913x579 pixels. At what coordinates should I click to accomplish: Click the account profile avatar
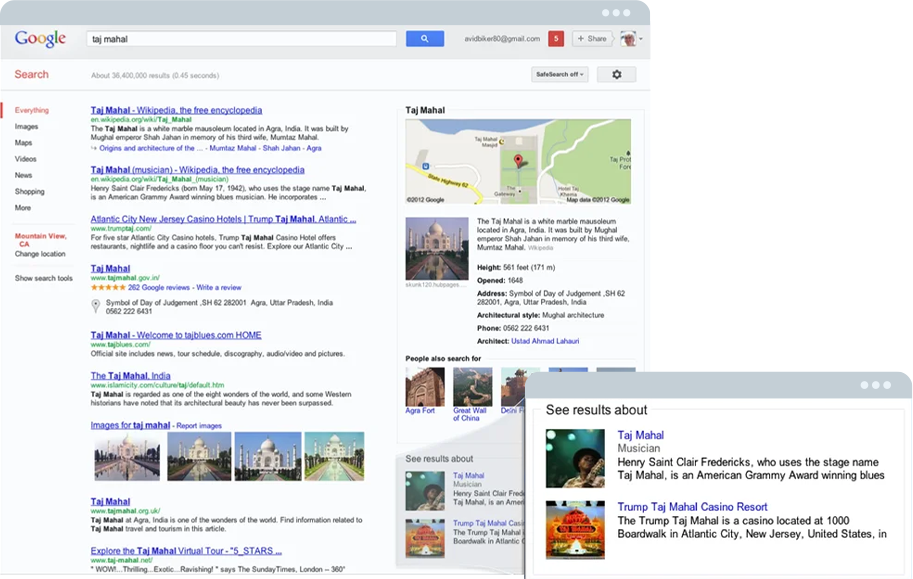click(628, 38)
